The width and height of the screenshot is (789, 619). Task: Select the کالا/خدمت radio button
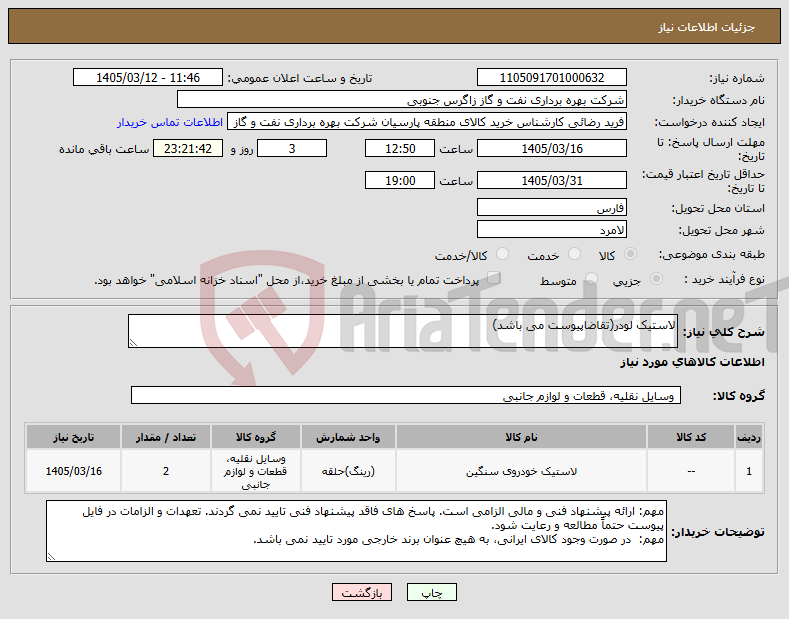(x=502, y=254)
